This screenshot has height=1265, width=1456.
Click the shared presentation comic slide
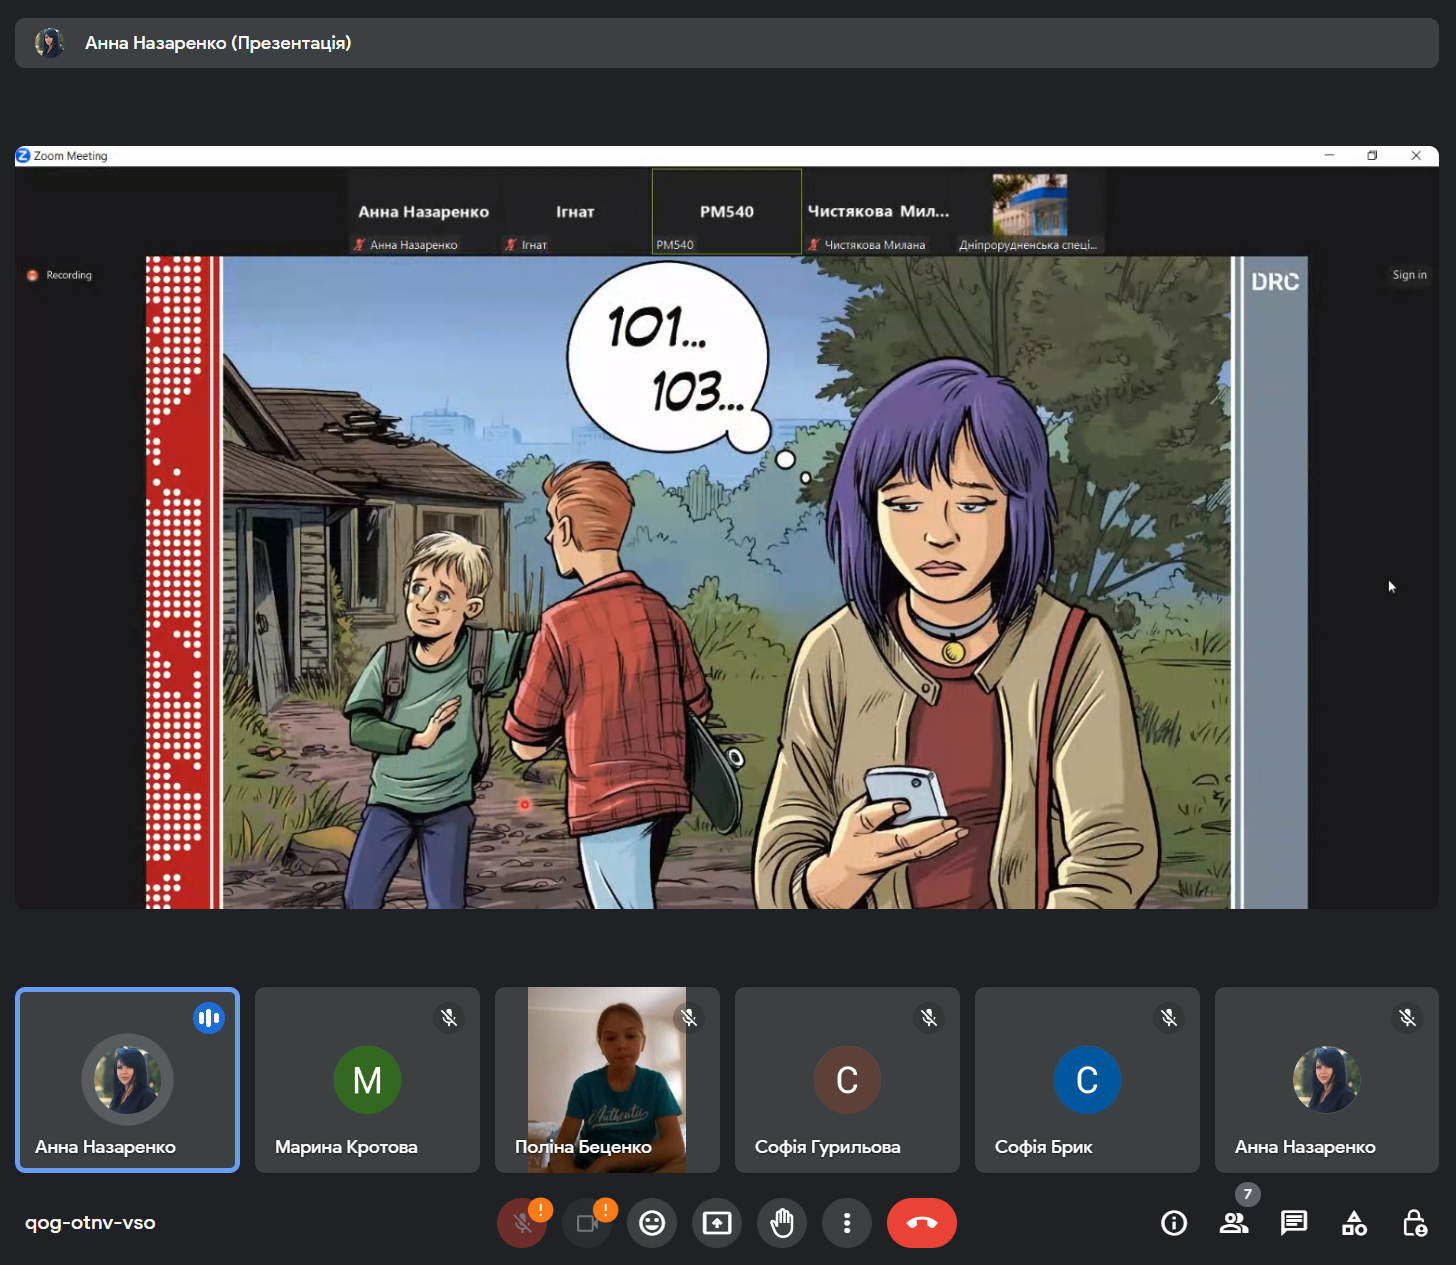tap(726, 582)
